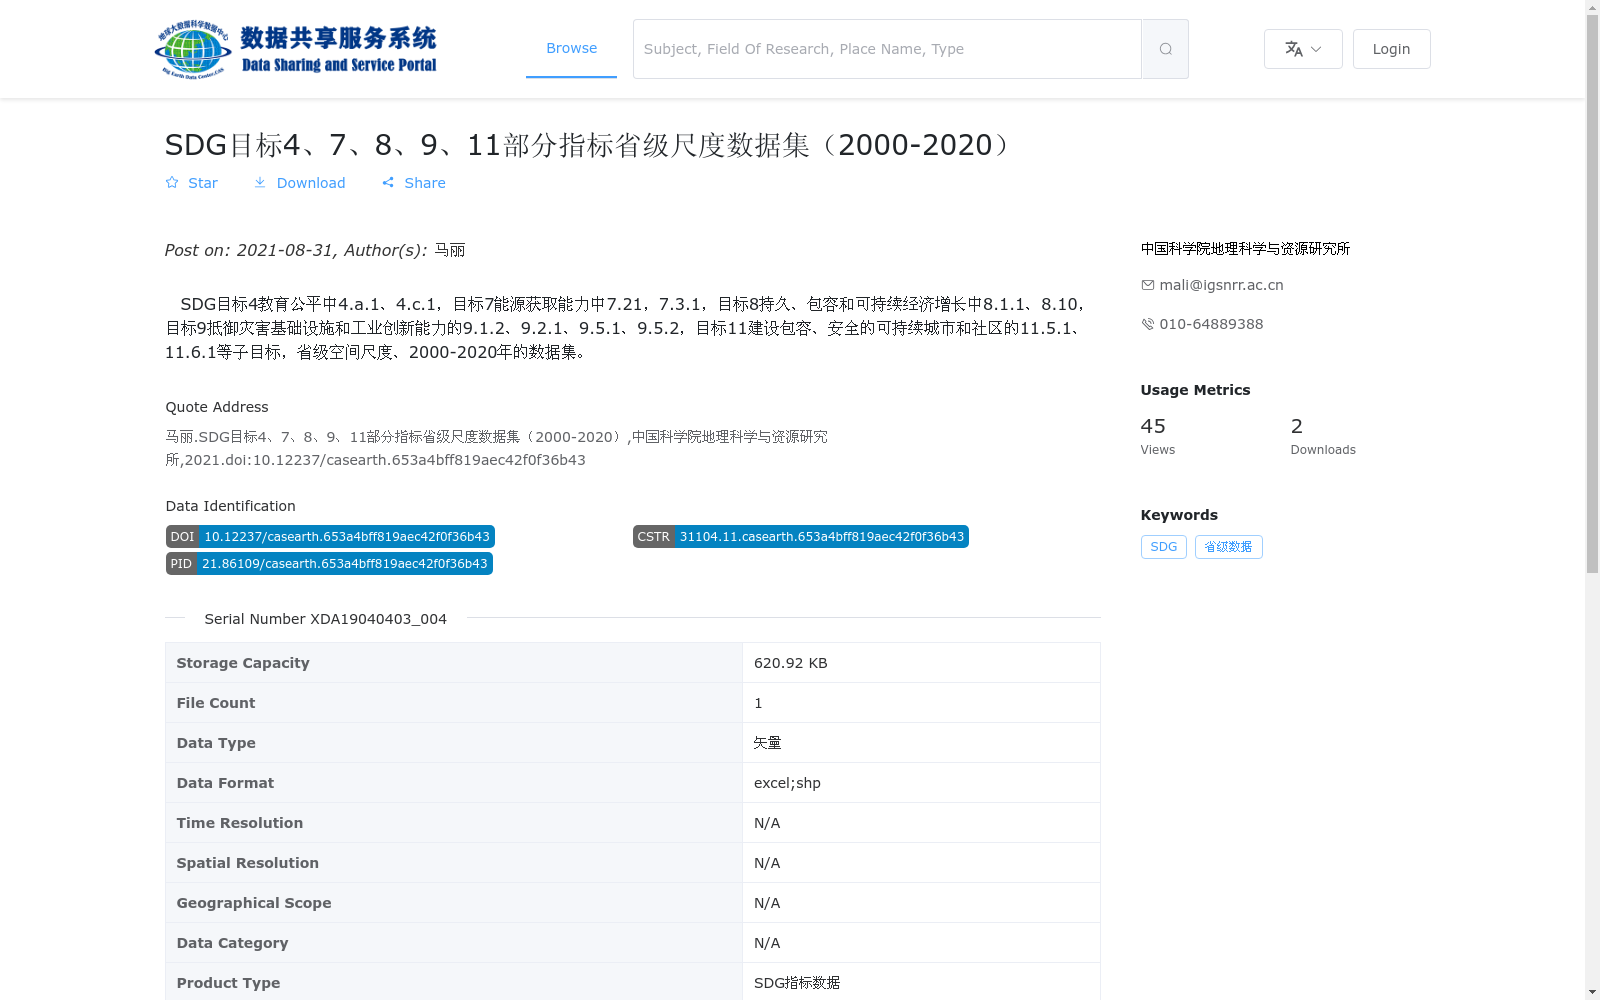This screenshot has height=1000, width=1600.
Task: Star this dataset
Action: (191, 183)
